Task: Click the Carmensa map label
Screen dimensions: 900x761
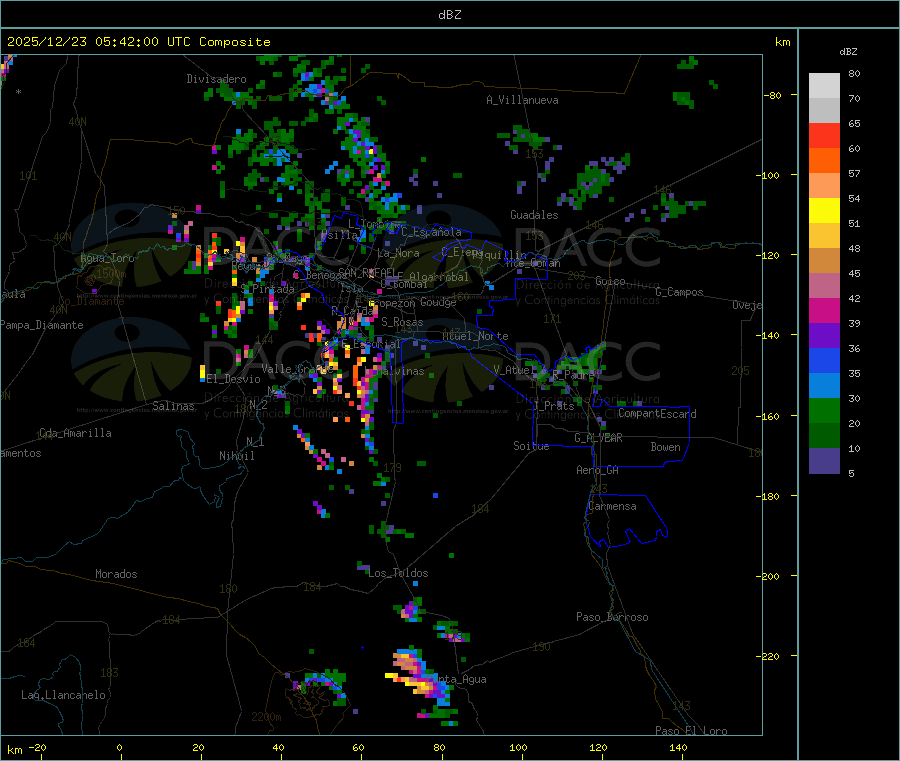Action: 612,506
